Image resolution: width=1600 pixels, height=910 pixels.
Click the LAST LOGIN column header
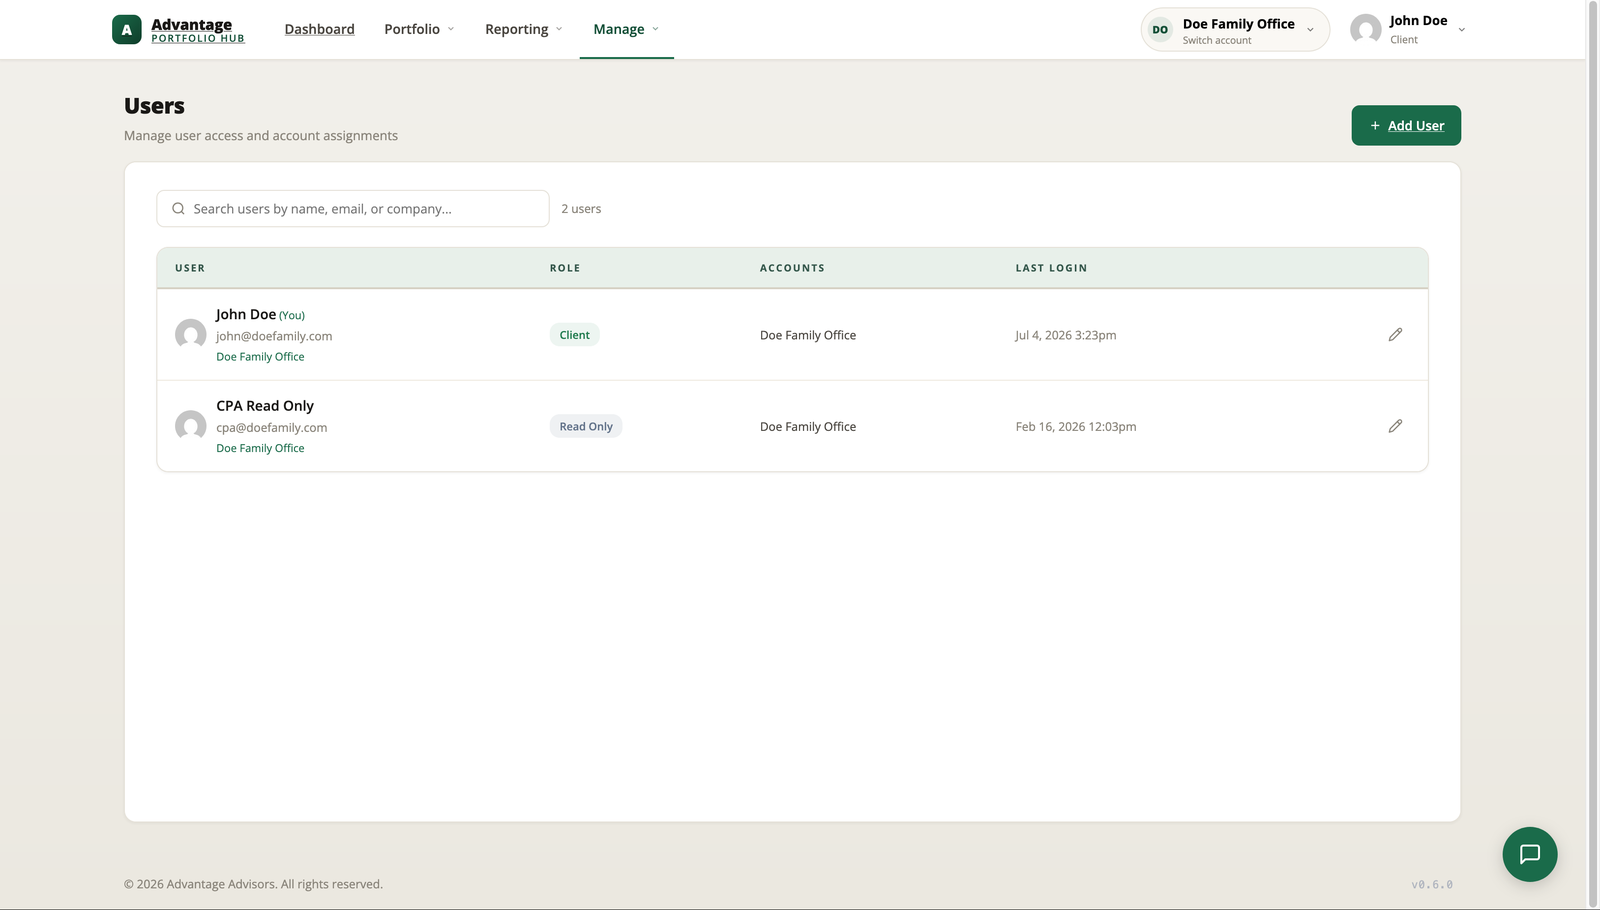tap(1051, 268)
